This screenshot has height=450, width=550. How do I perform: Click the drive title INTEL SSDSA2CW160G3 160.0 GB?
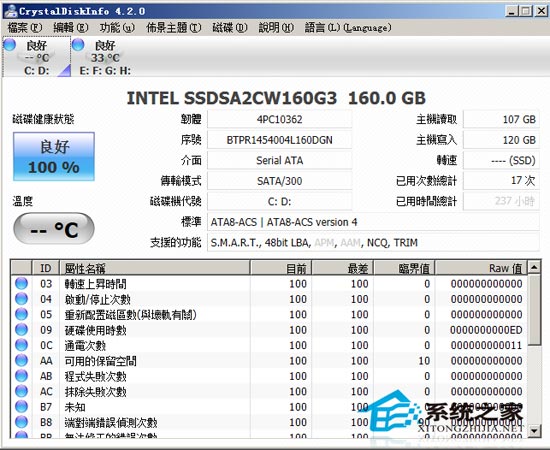point(276,98)
